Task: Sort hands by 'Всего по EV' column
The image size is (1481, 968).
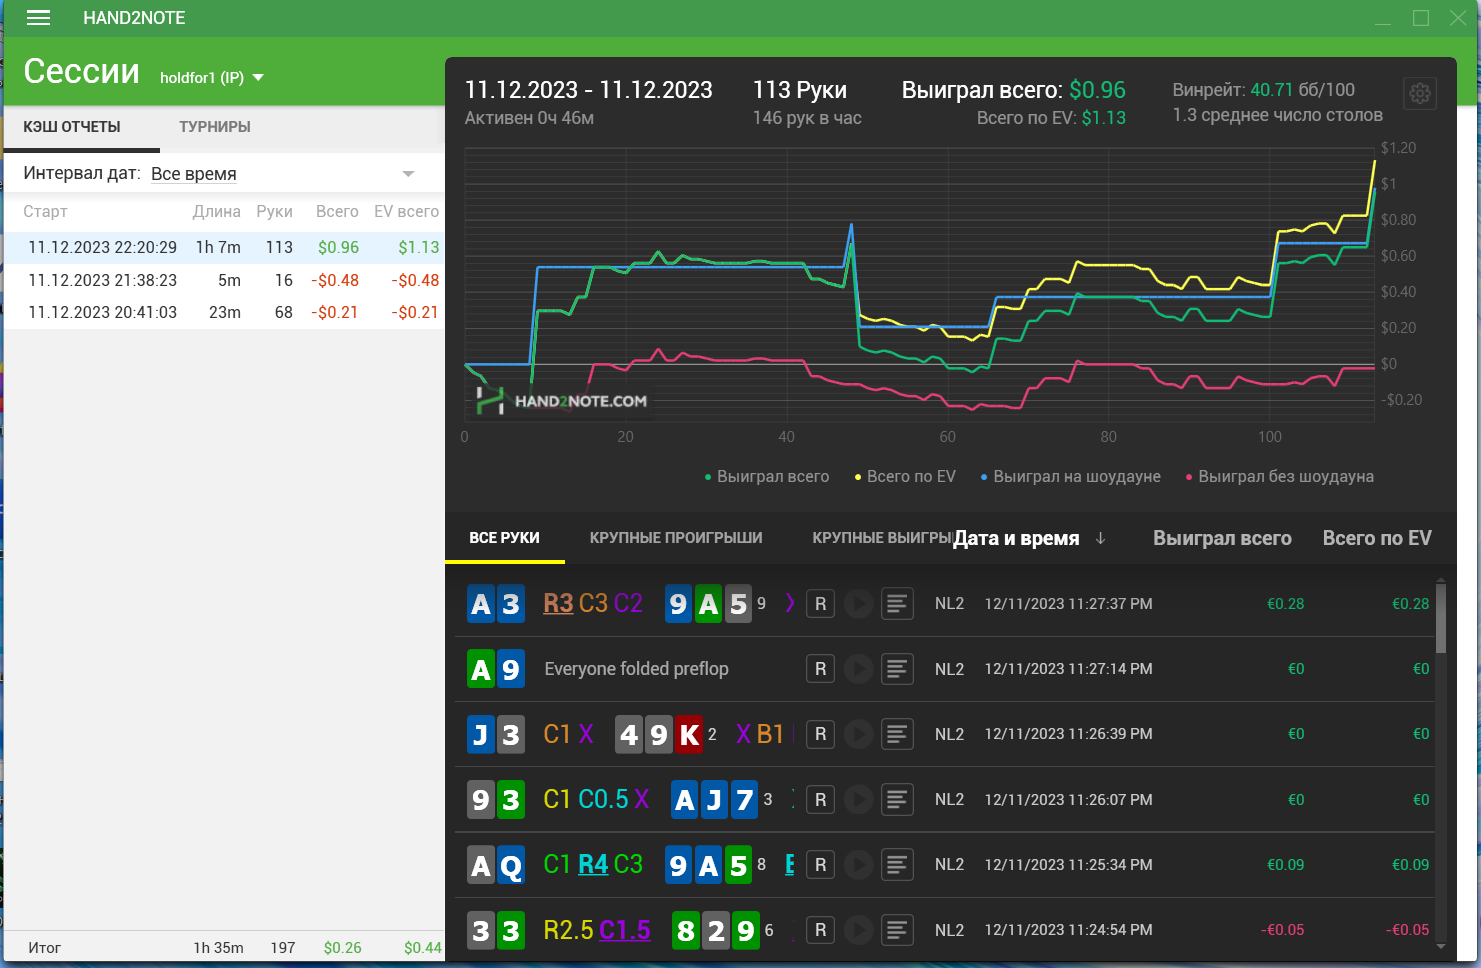Action: pyautogui.click(x=1377, y=538)
